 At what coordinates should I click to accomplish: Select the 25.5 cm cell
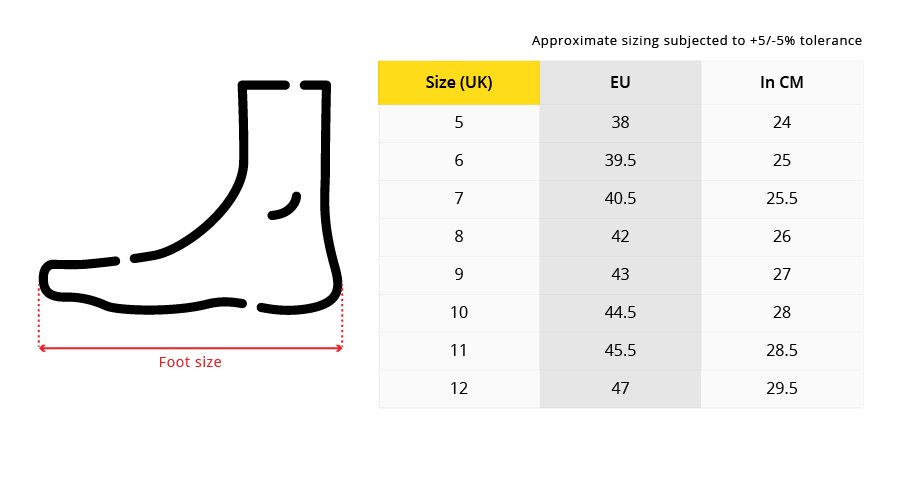click(x=782, y=199)
